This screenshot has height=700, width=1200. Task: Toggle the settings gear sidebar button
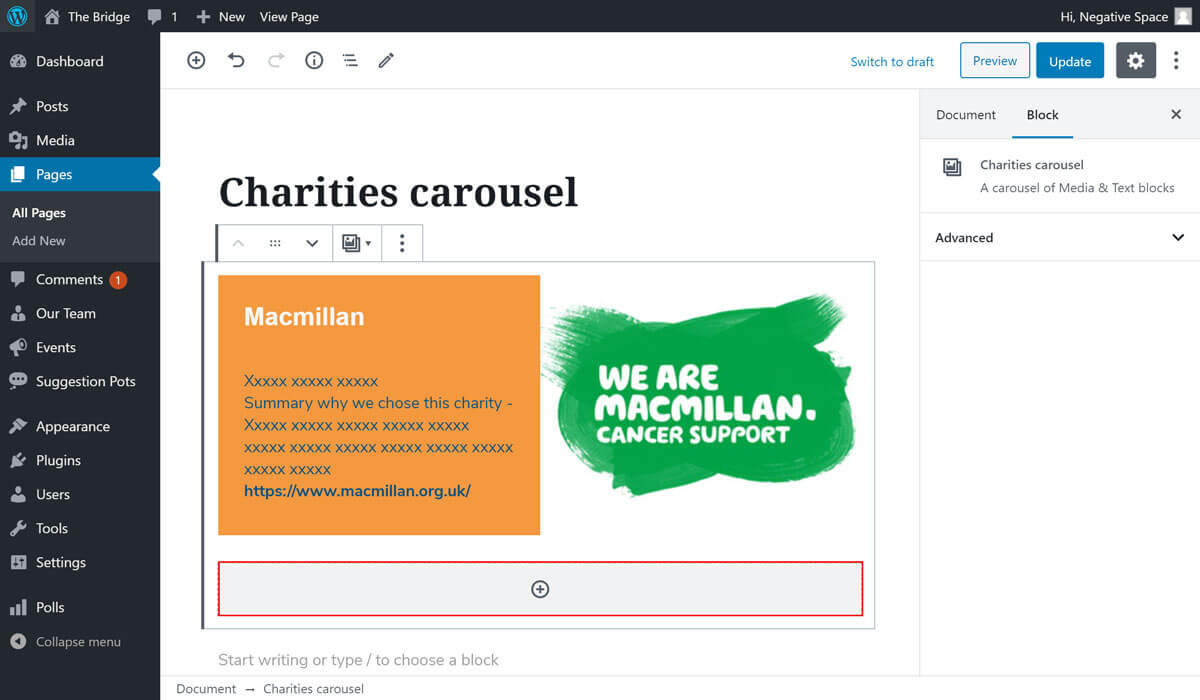pos(1135,61)
